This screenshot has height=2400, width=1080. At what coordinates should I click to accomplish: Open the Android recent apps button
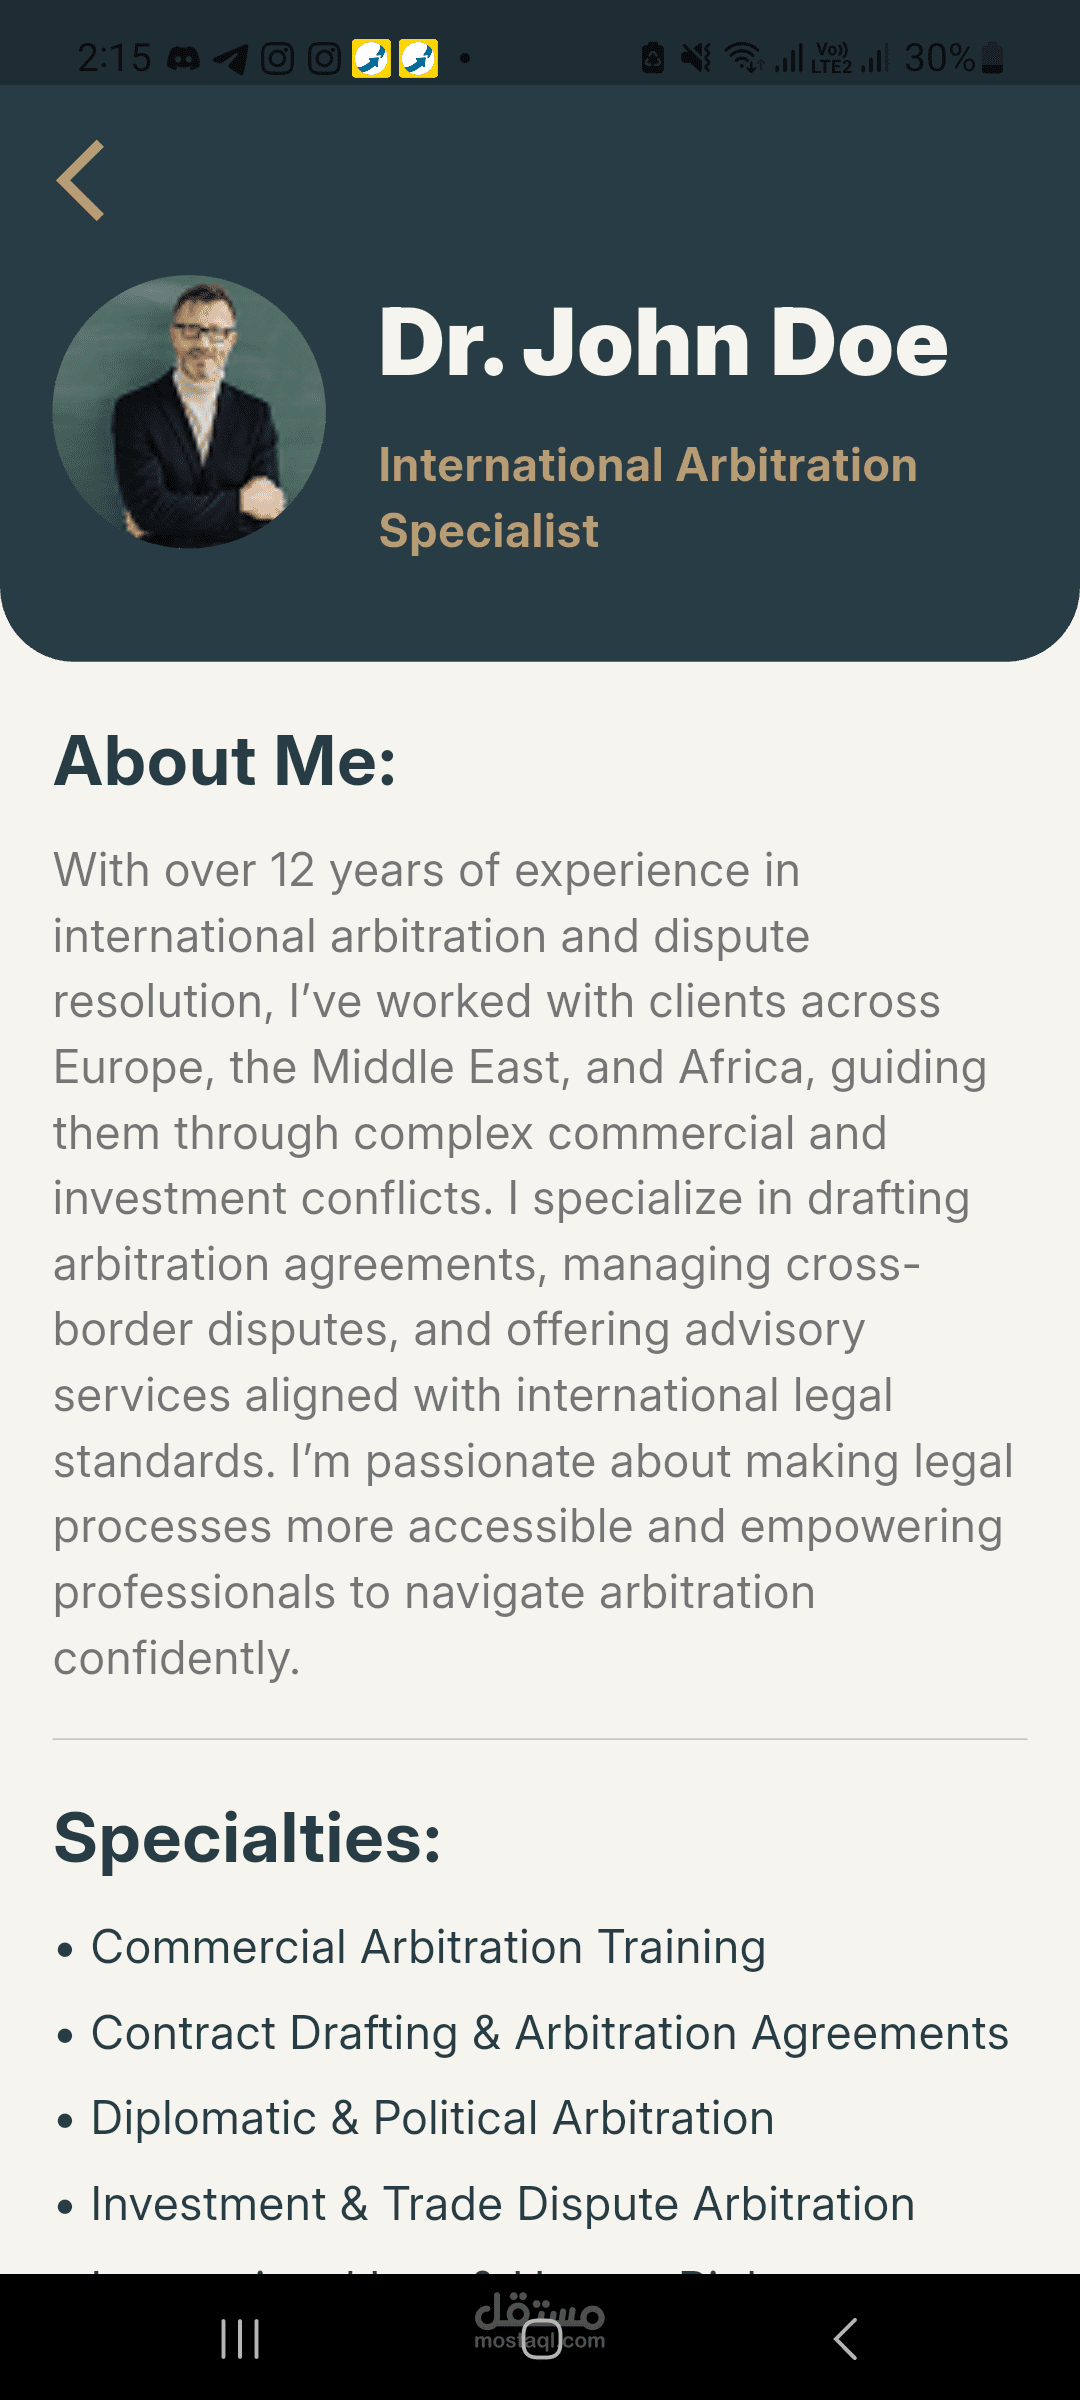[x=240, y=2339]
